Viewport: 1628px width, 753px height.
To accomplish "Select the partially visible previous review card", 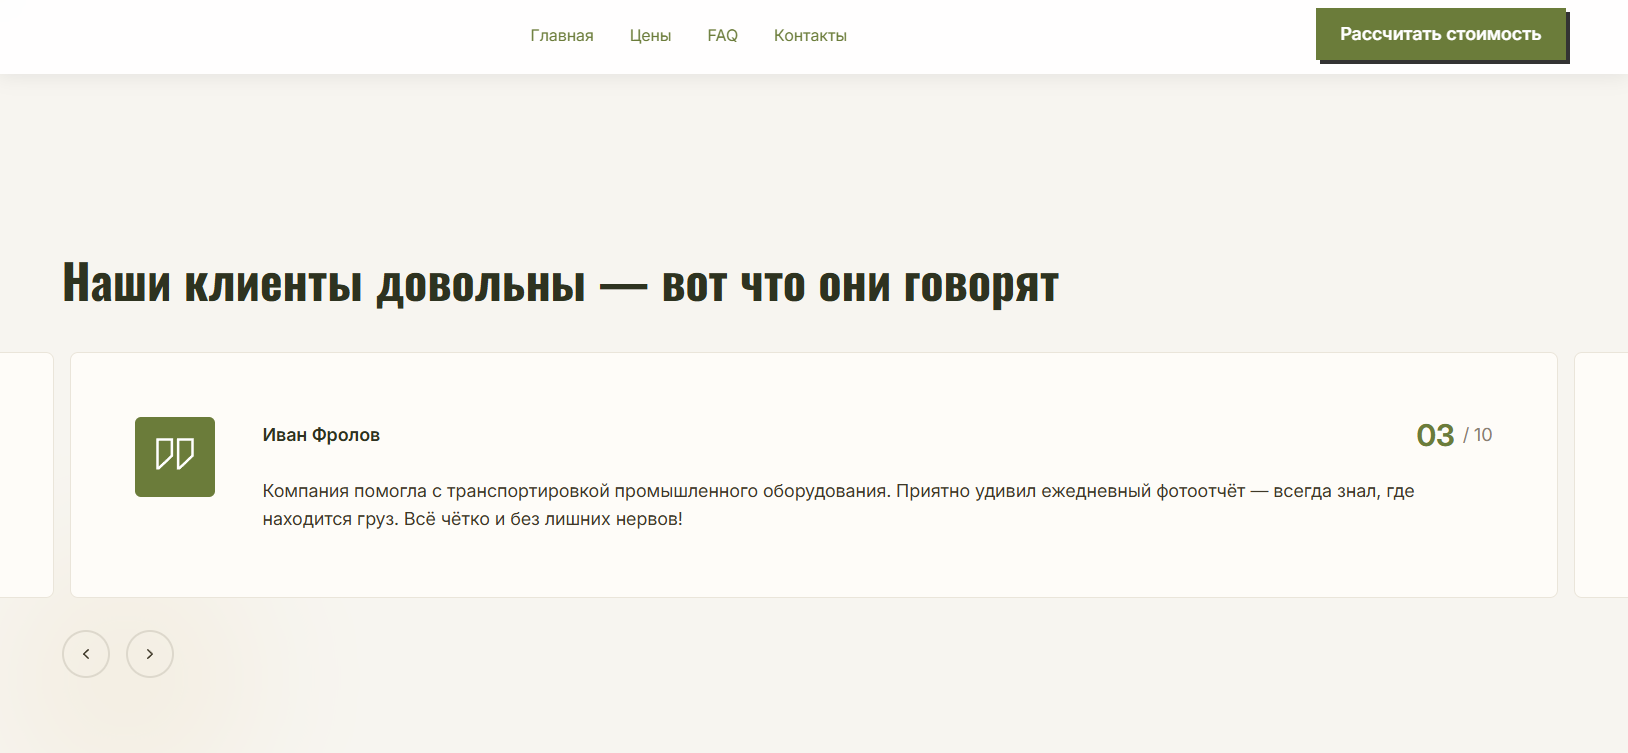I will (x=26, y=475).
